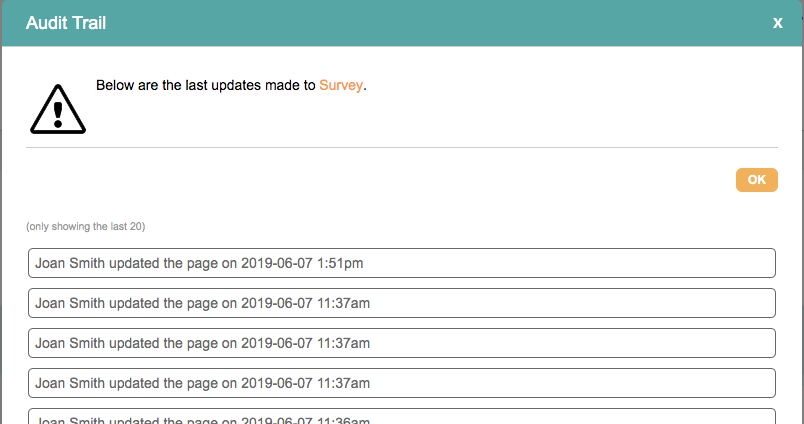The height and width of the screenshot is (424, 804).
Task: Click "Joan Smith" in the bottom cut-off entry
Action: tap(69, 419)
